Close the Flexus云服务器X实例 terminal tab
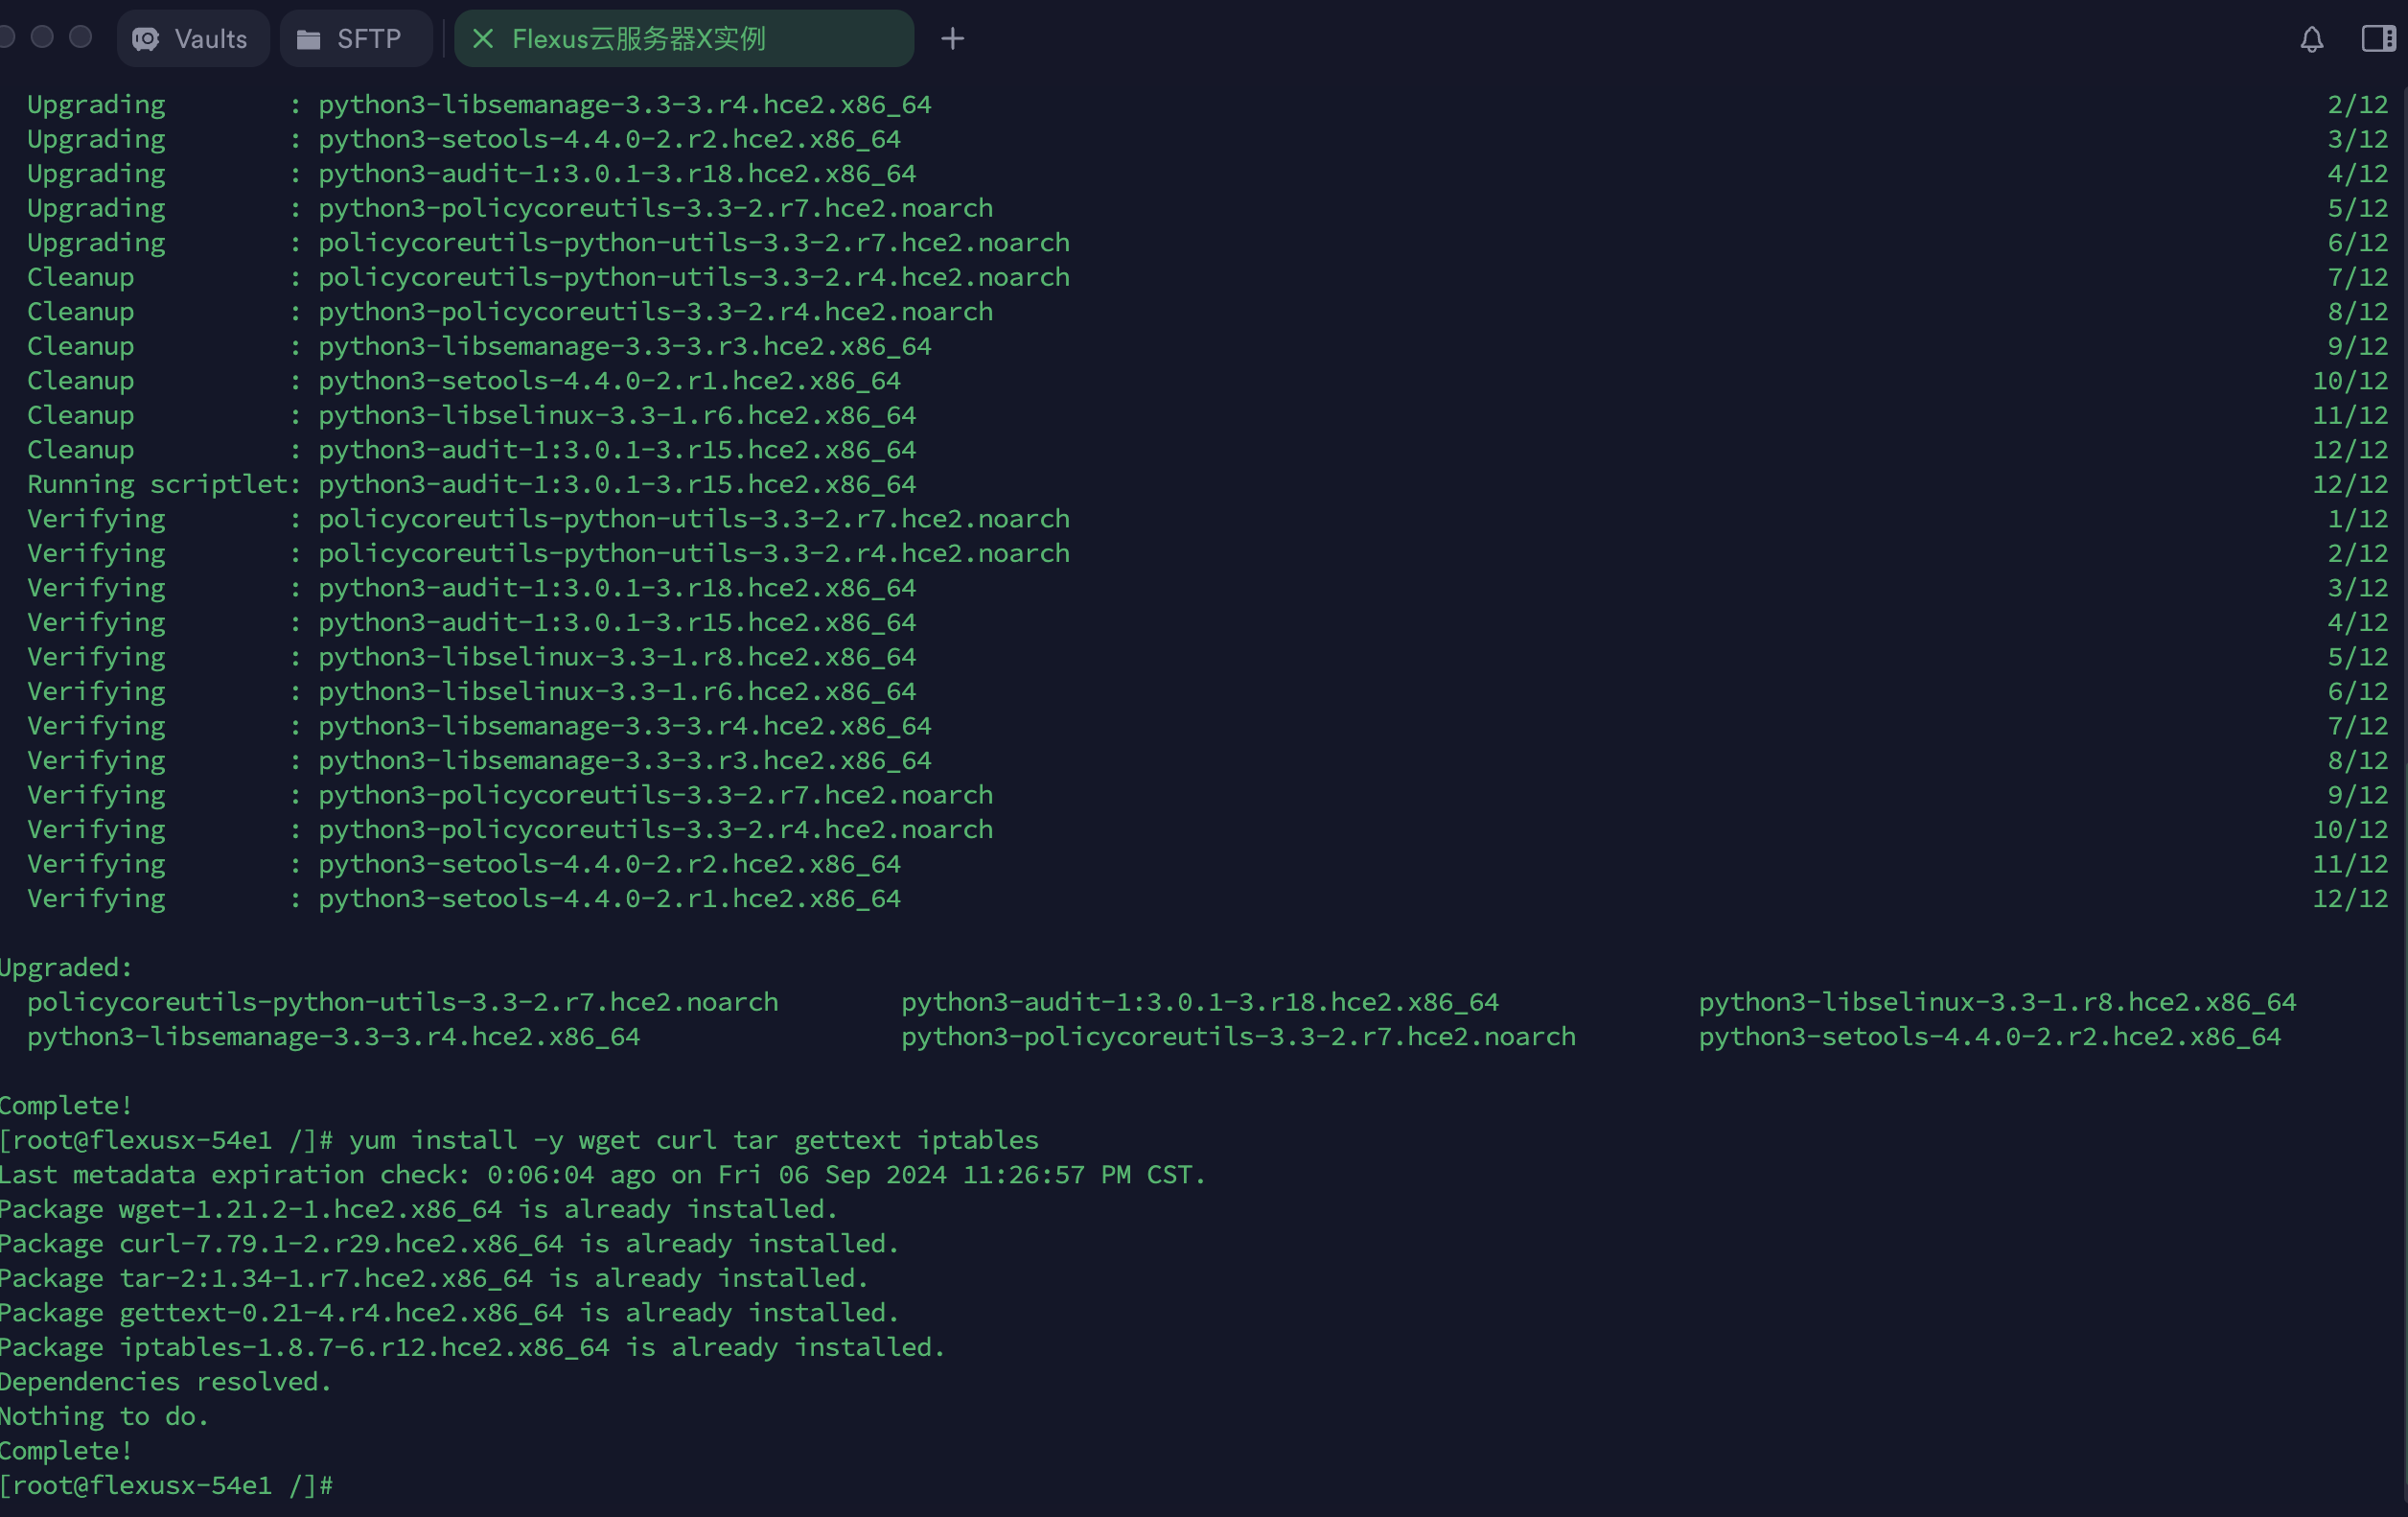This screenshot has height=1517, width=2408. pos(483,39)
